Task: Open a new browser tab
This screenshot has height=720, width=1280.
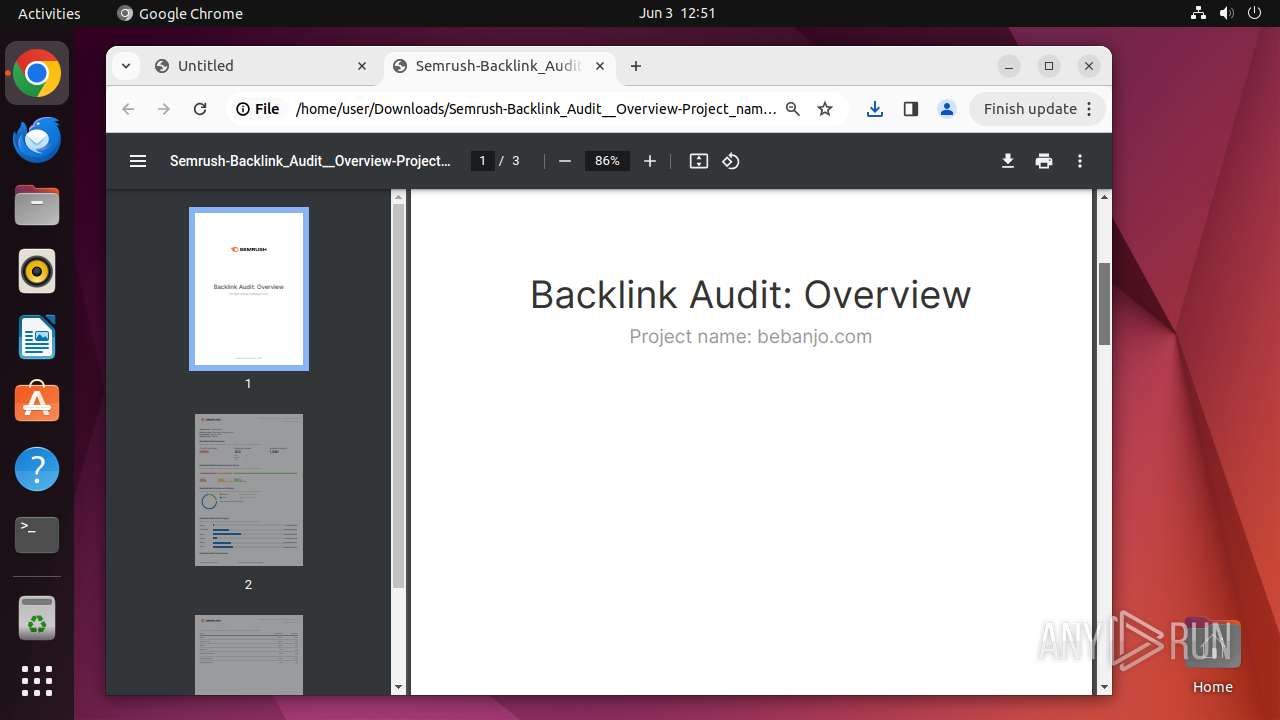Action: pyautogui.click(x=636, y=66)
